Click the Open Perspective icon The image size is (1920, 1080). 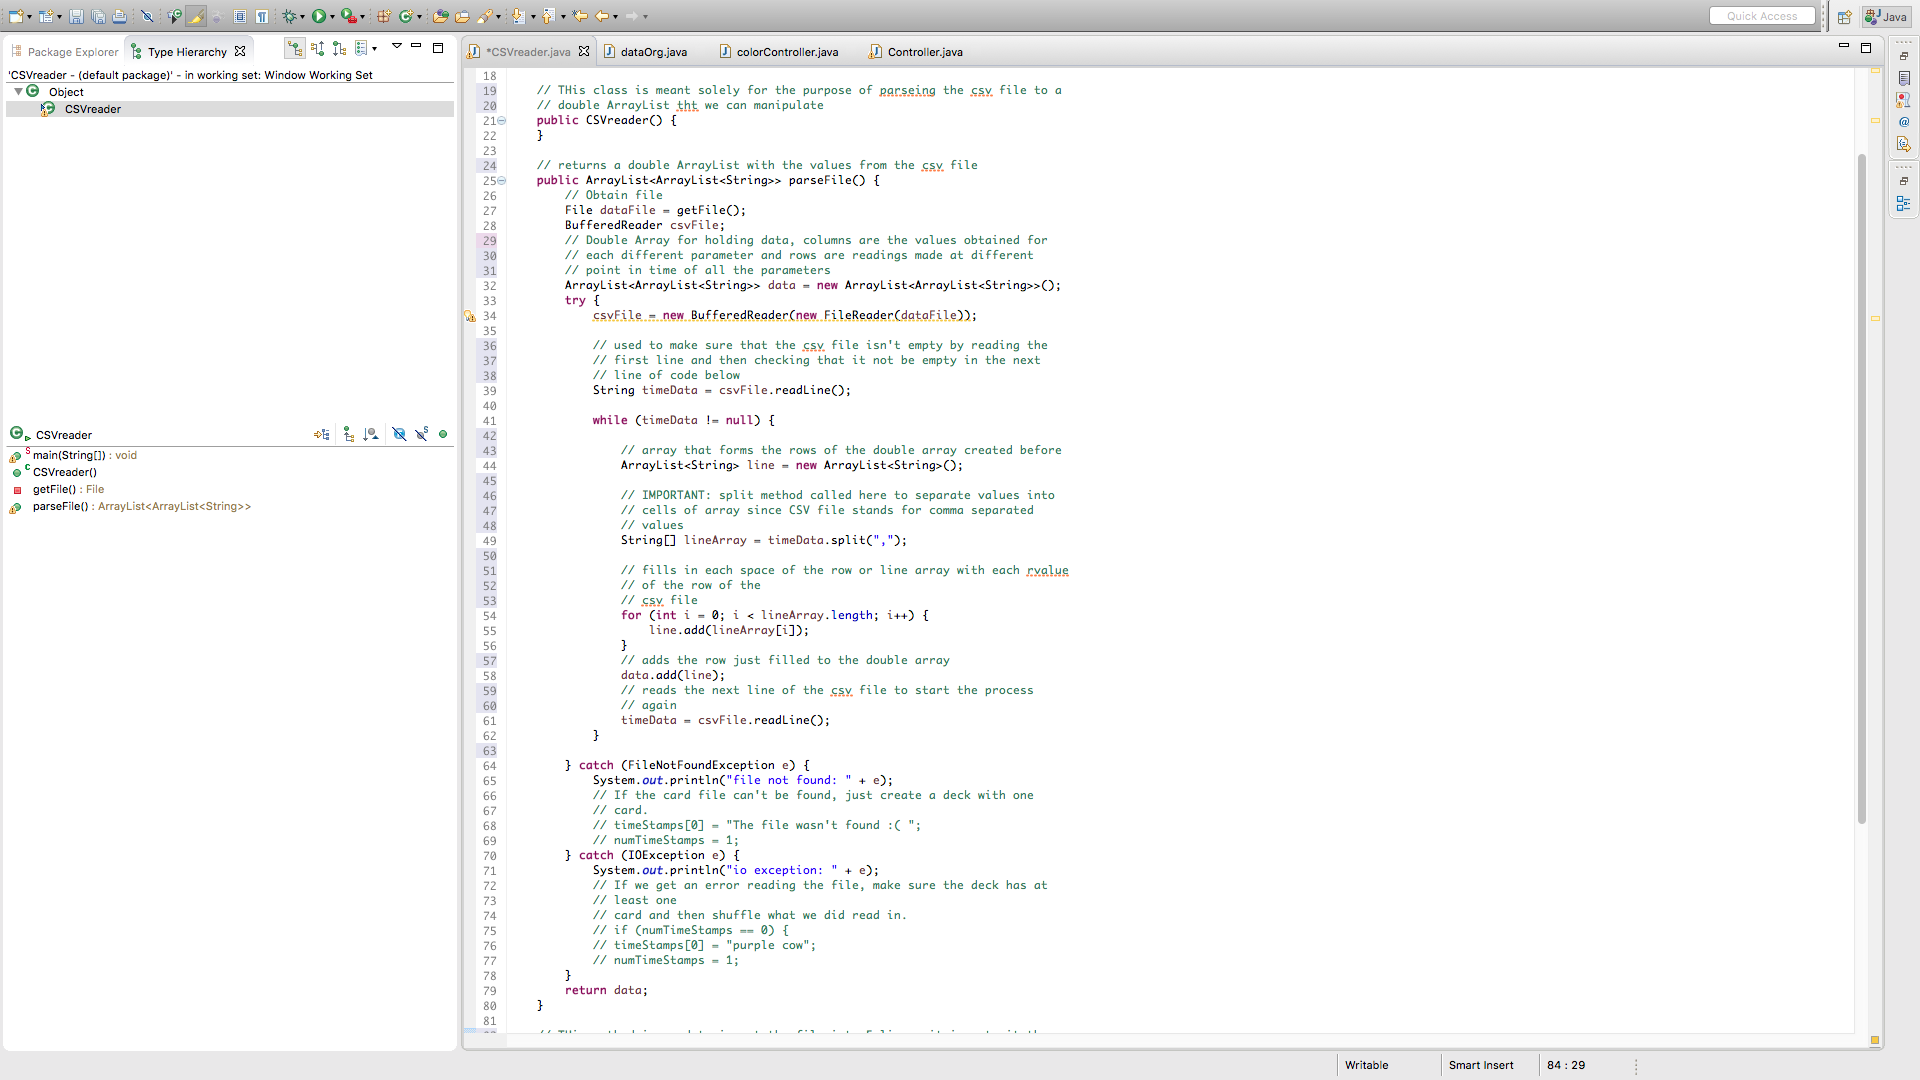(x=1844, y=17)
